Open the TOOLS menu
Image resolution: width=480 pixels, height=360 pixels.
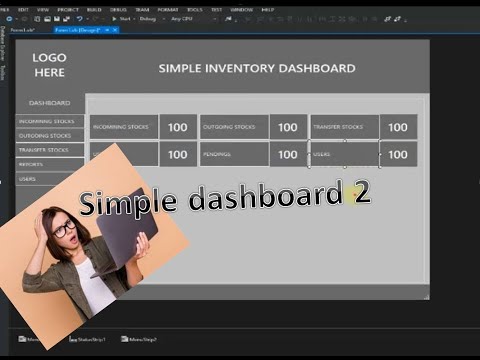(195, 10)
